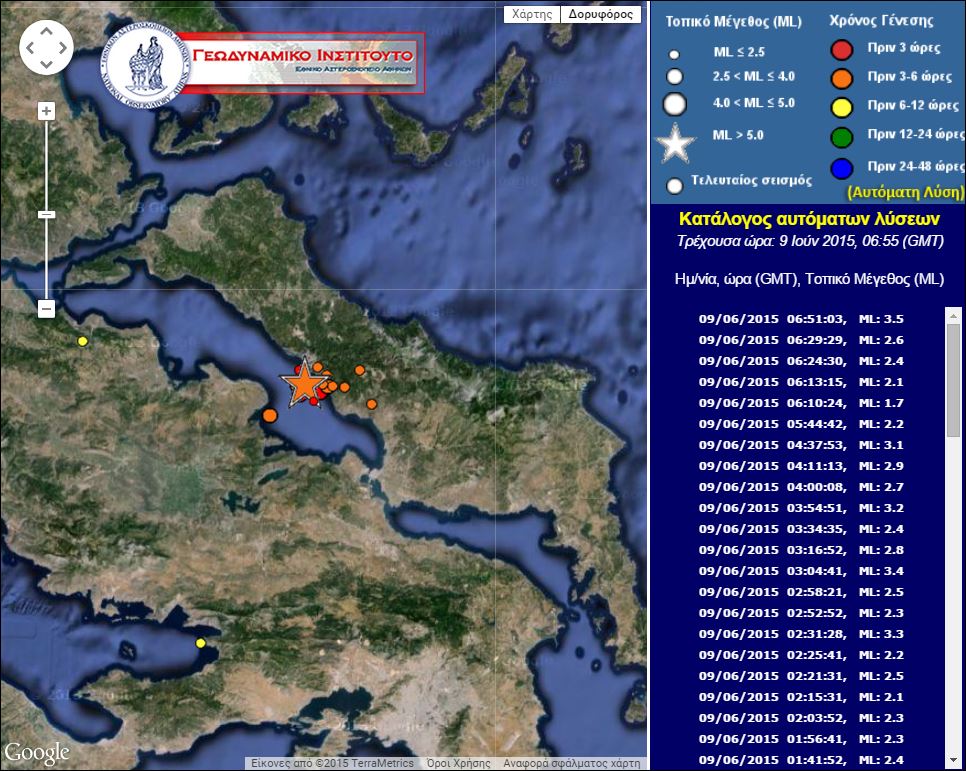Image resolution: width=966 pixels, height=771 pixels.
Task: Click the yellow earthquake marker near the left edge
Action: pos(83,341)
